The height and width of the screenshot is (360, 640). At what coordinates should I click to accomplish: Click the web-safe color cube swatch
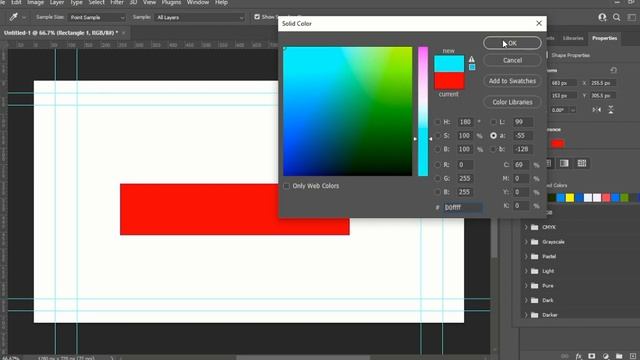[x=472, y=67]
